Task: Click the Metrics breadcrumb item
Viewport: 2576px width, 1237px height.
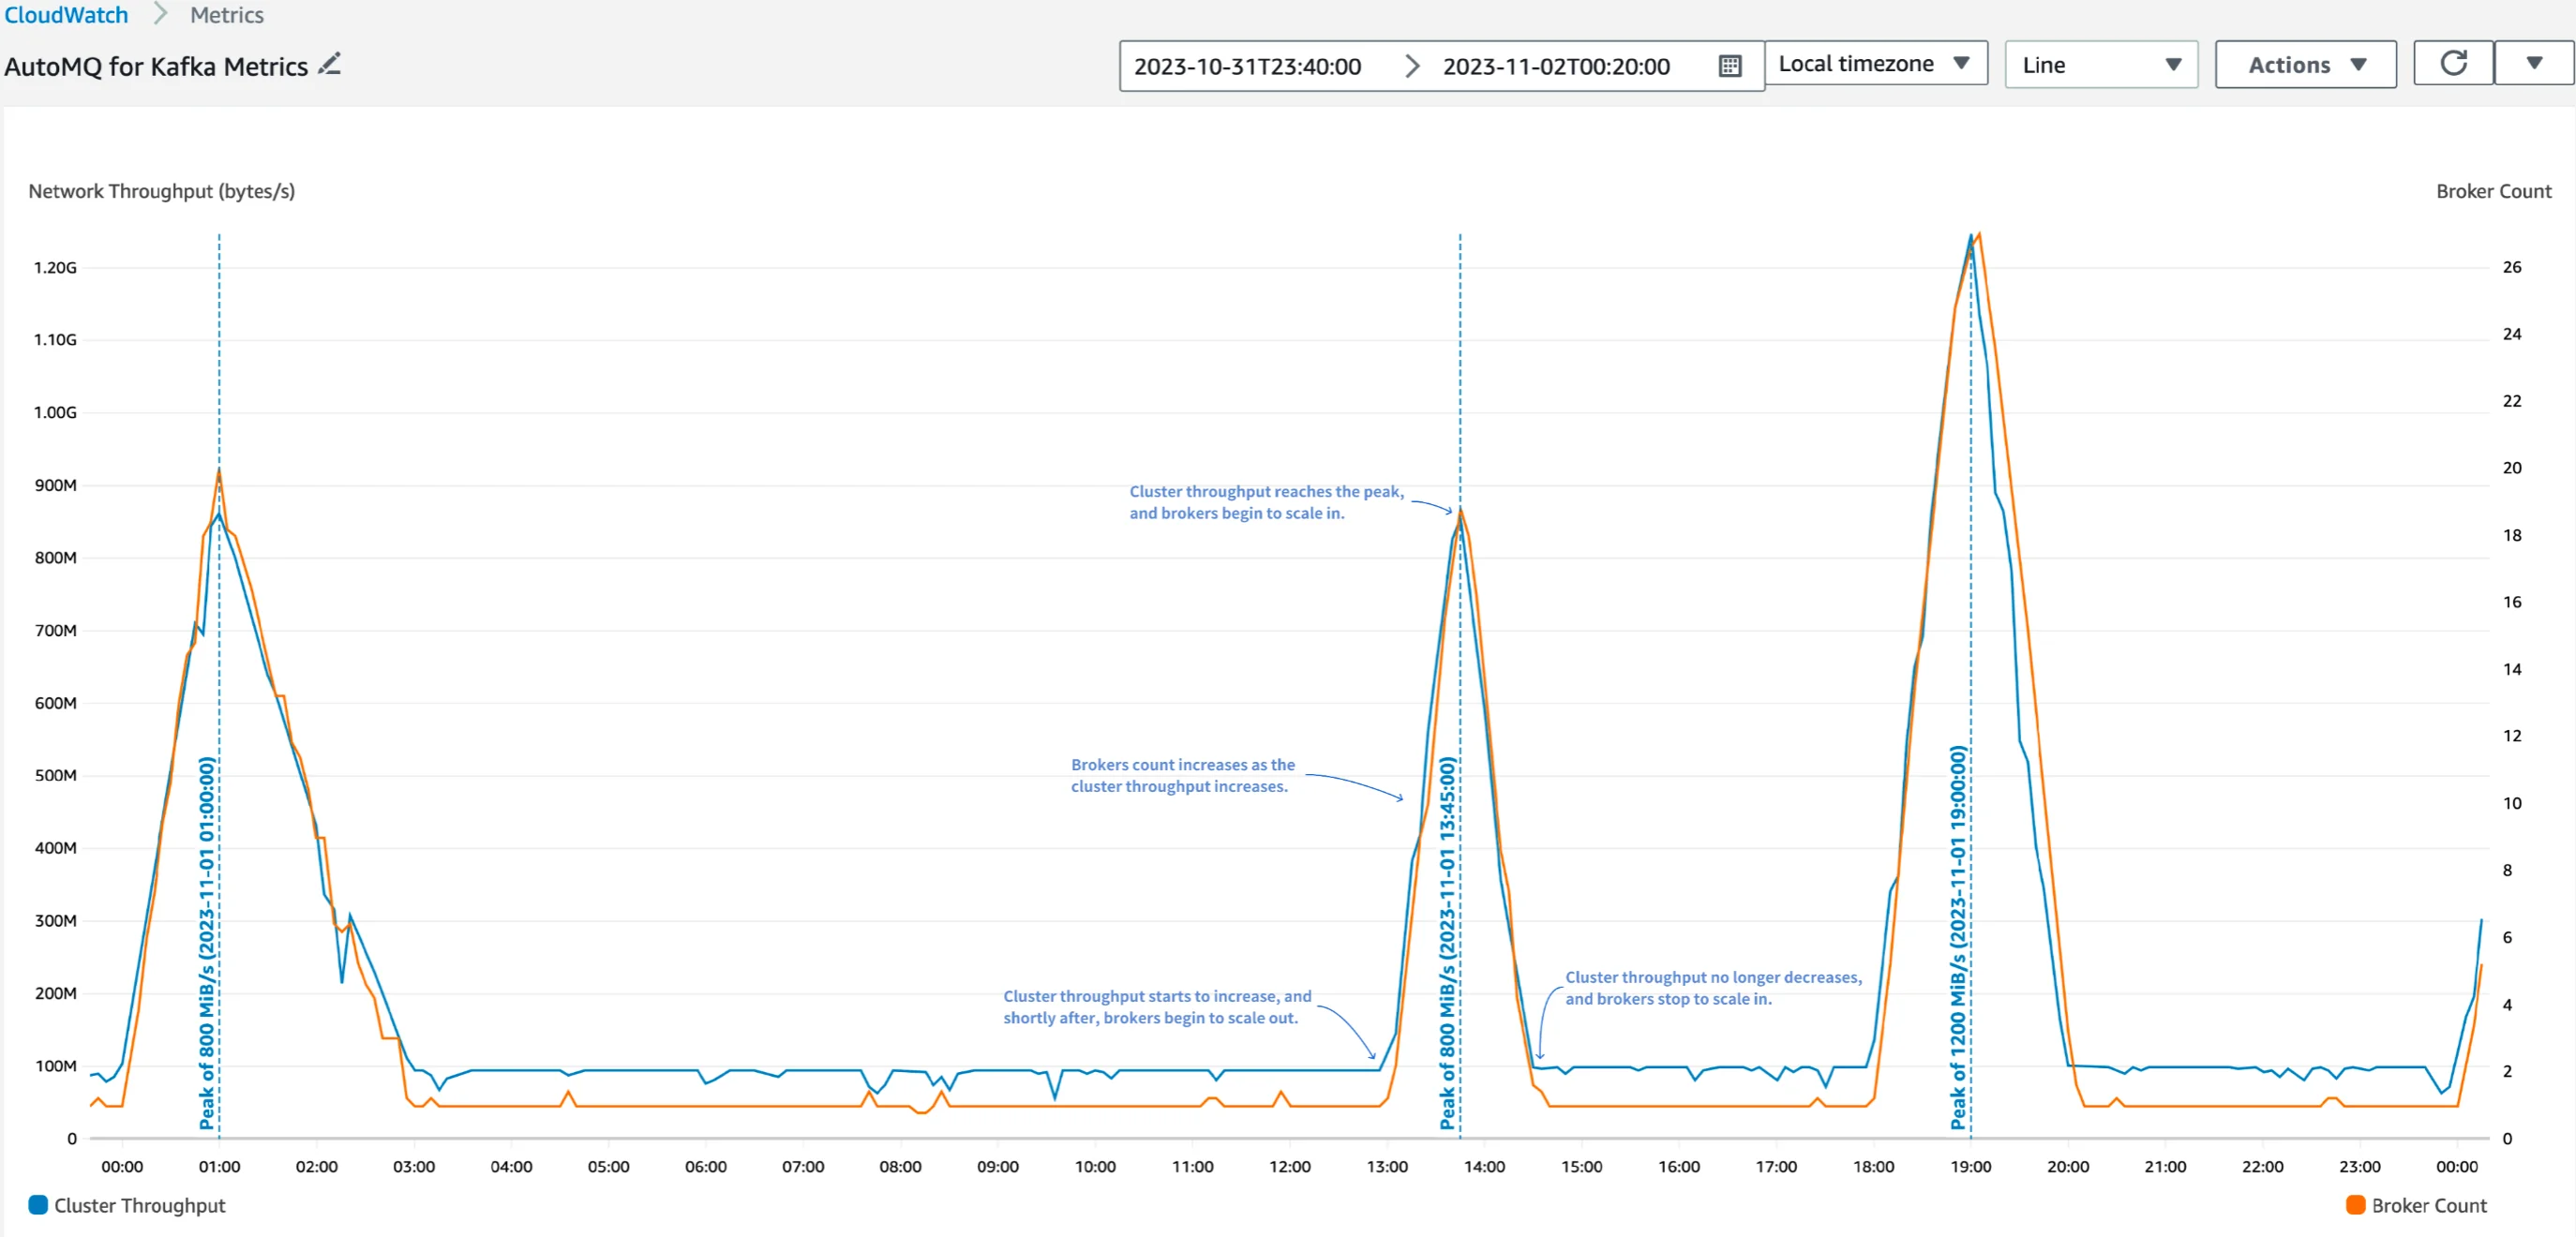Action: click(227, 15)
